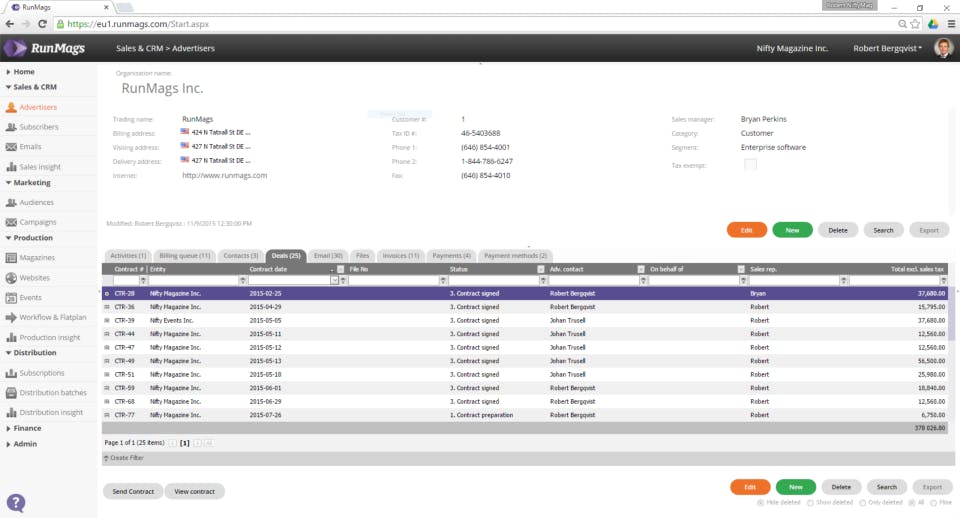Open the Distribution batches icon
Viewport: 960px width, 518px height.
[11, 392]
